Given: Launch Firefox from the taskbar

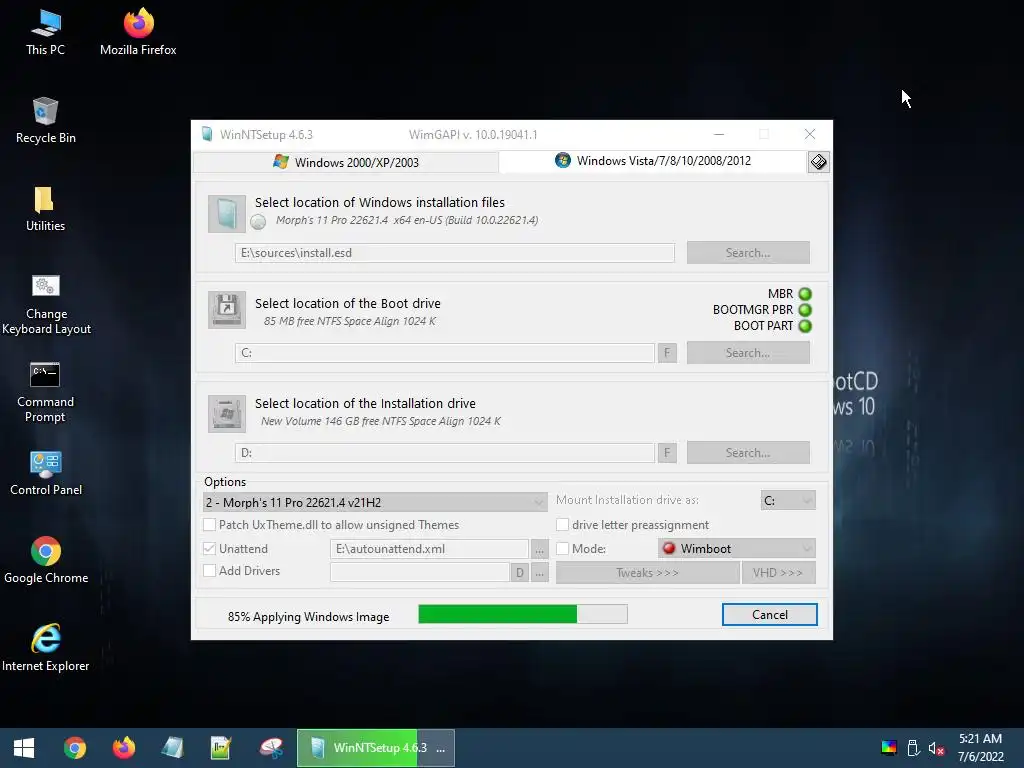Looking at the screenshot, I should point(123,748).
